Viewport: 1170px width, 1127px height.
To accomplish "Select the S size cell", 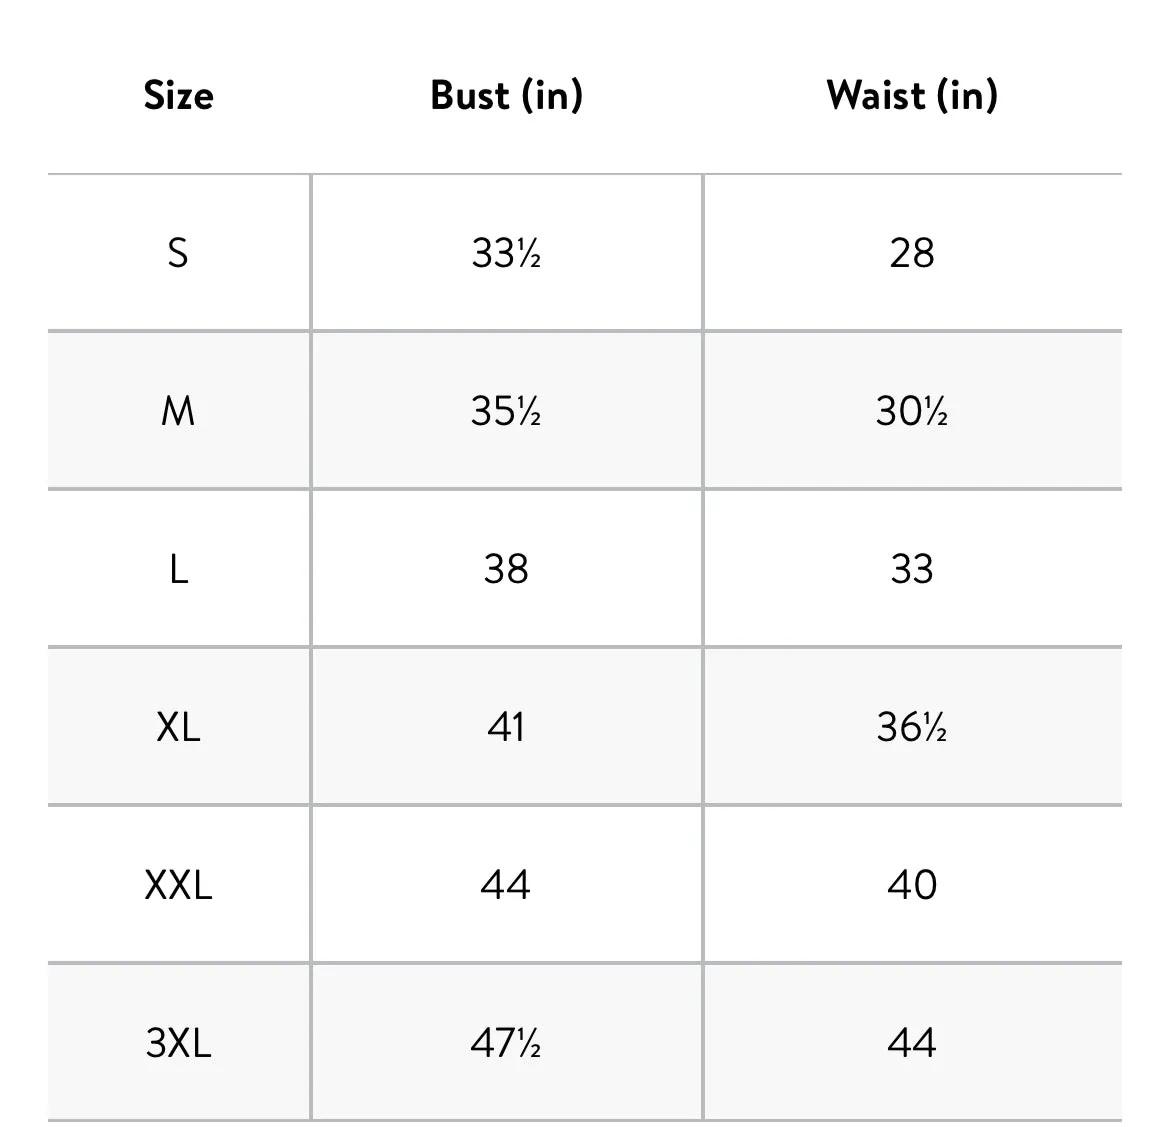I will [x=178, y=253].
